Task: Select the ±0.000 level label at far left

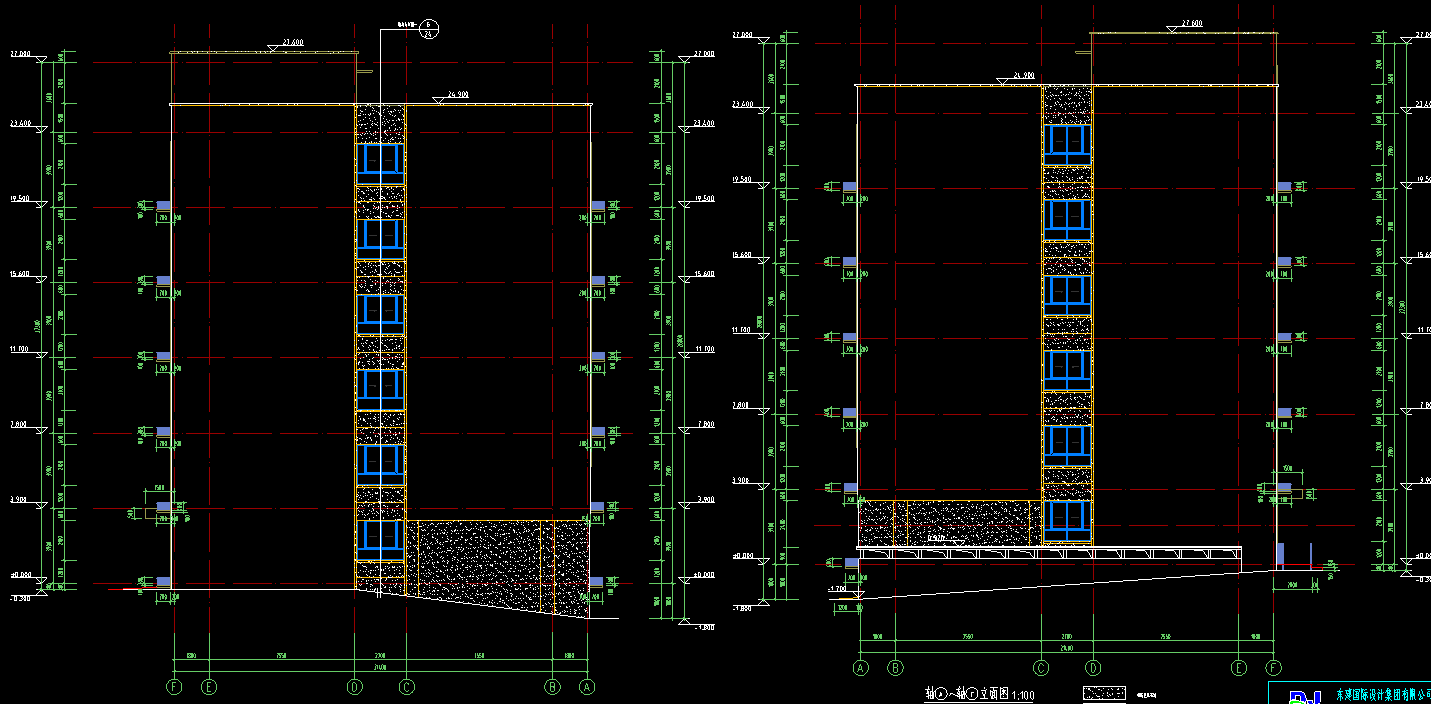Action: 22,575
